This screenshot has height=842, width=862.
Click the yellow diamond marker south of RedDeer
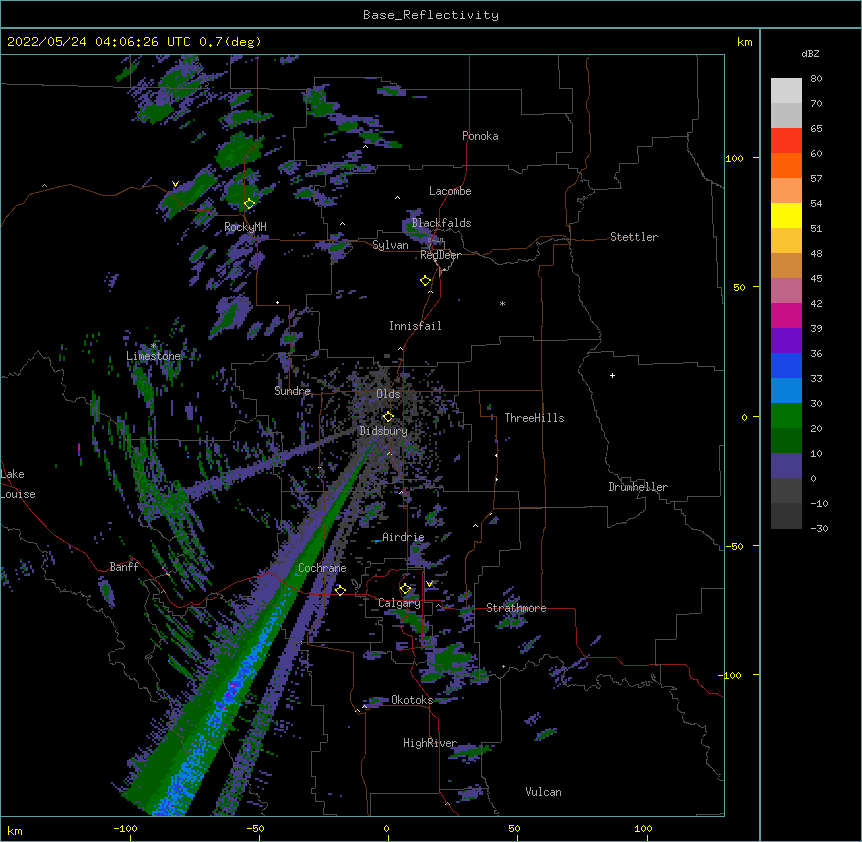click(x=426, y=281)
